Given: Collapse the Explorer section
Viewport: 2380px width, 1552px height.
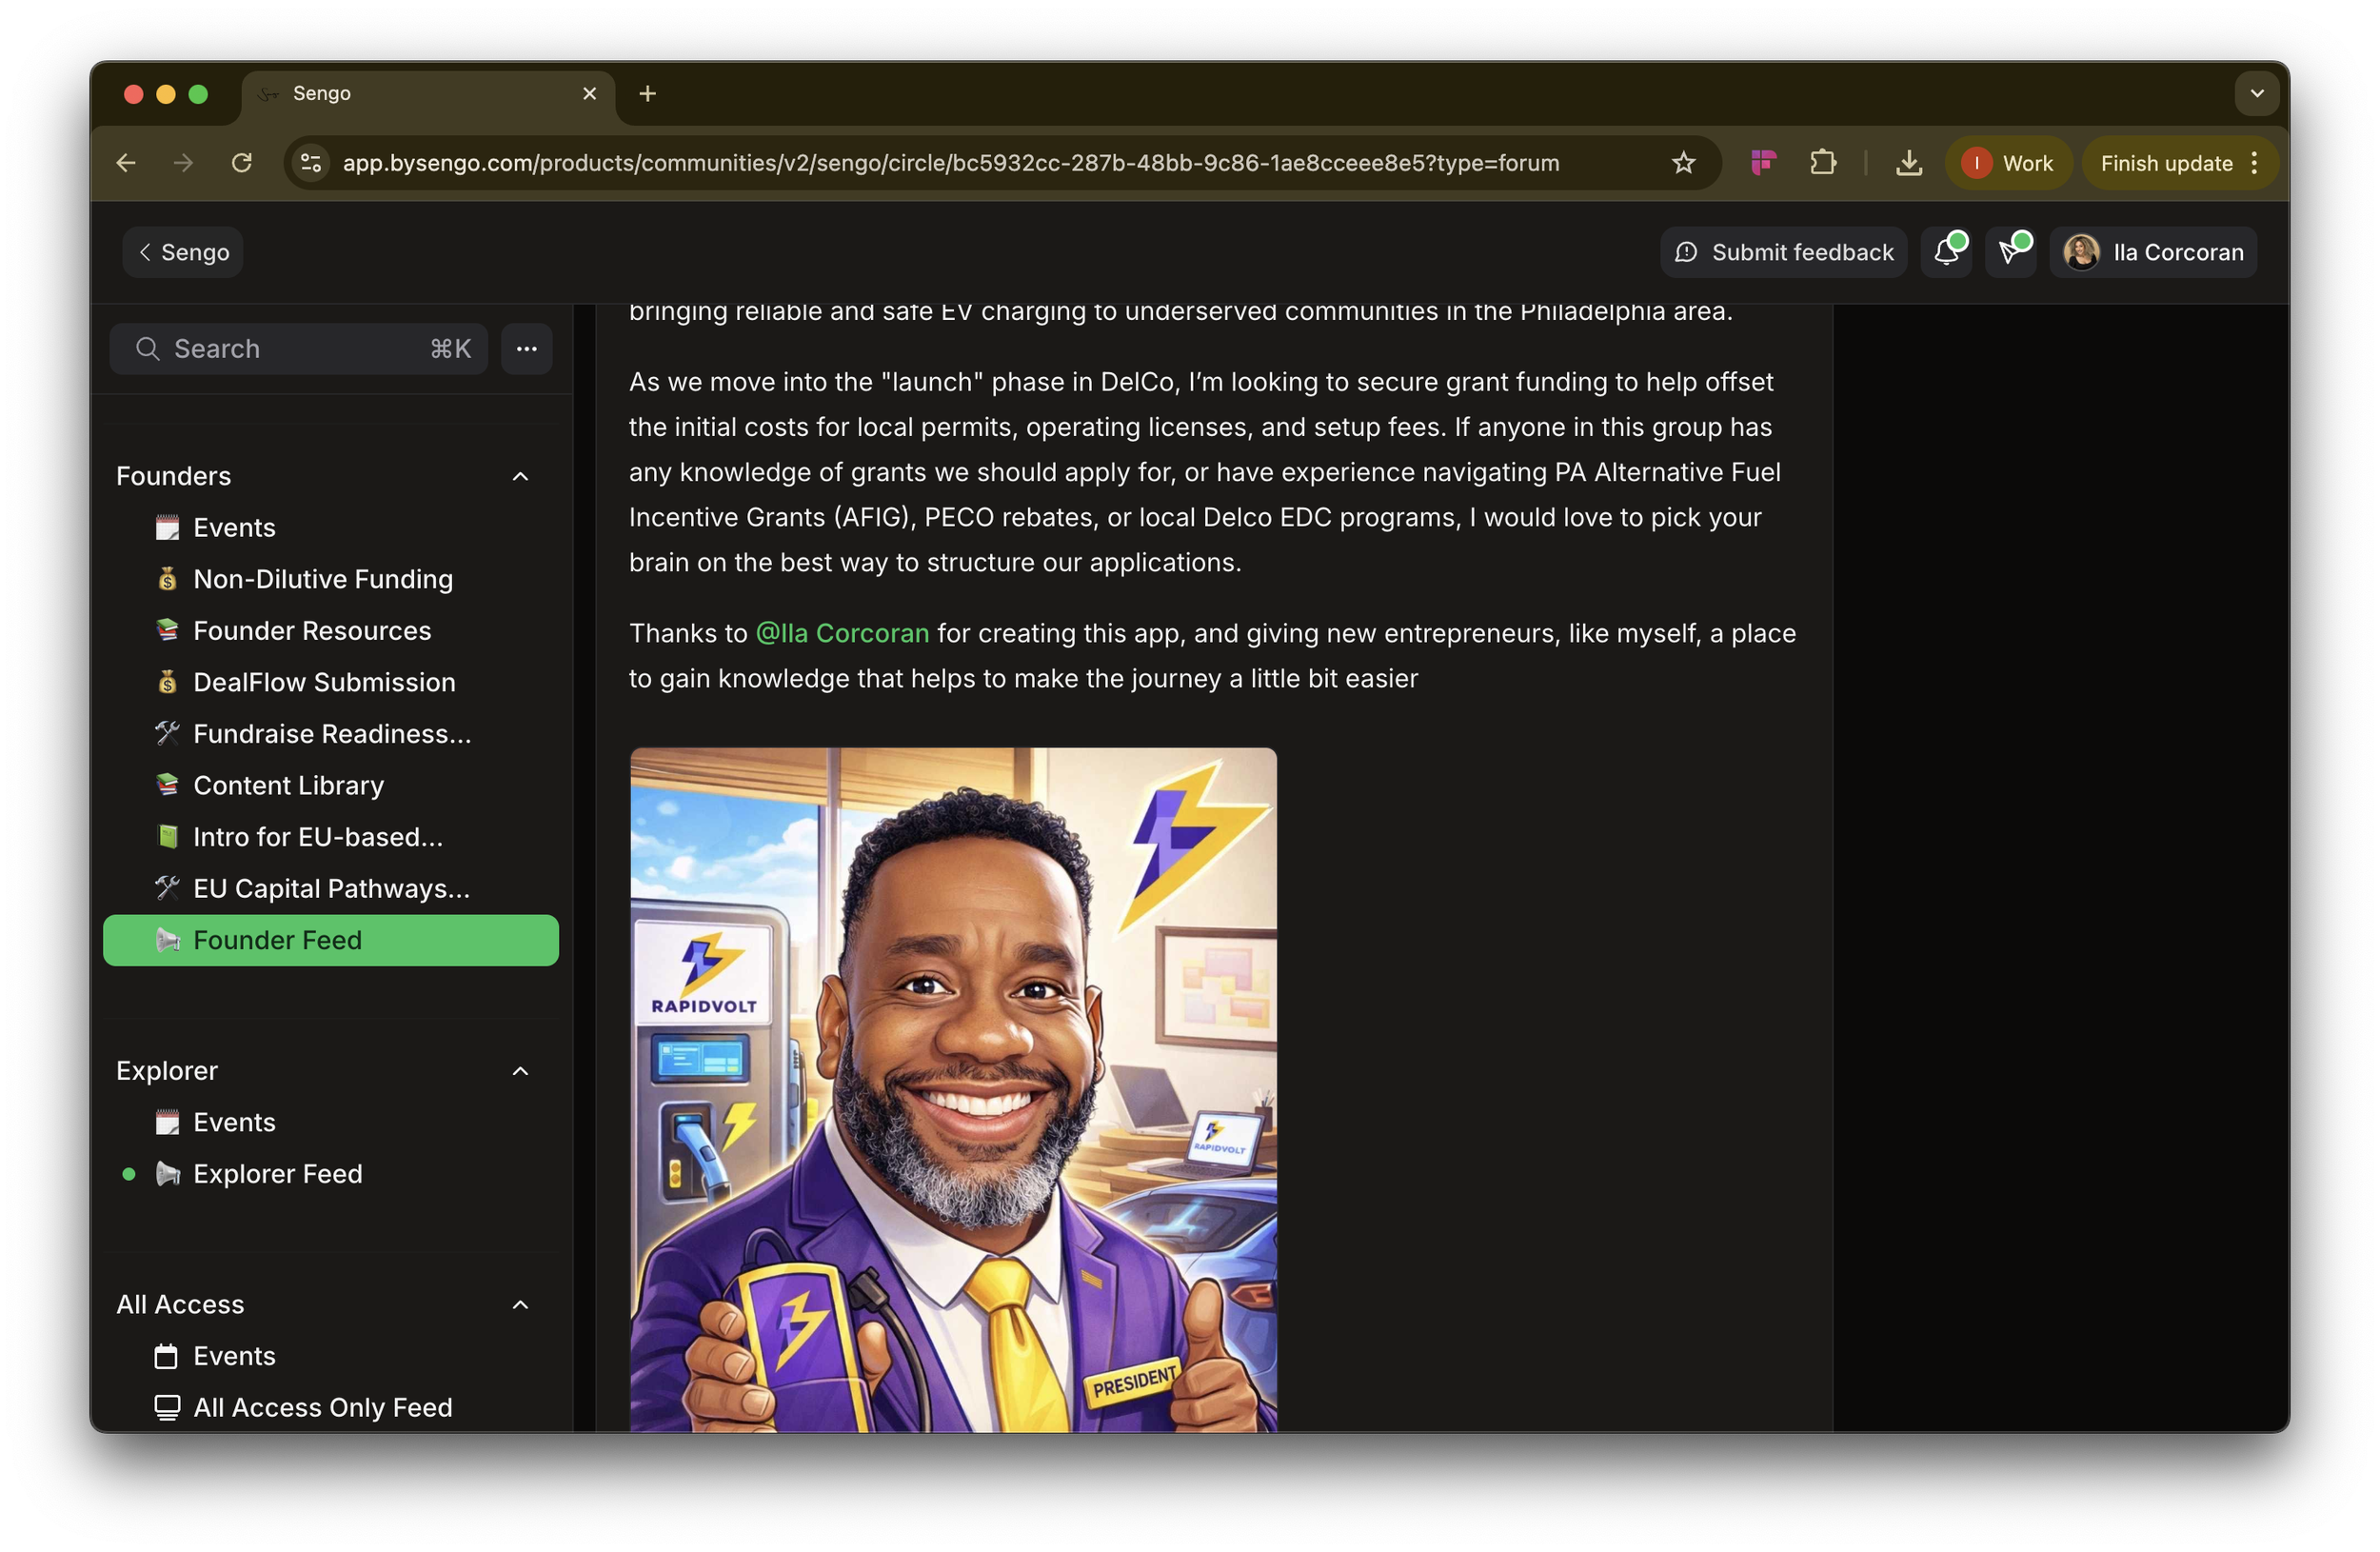Looking at the screenshot, I should click(x=520, y=1071).
